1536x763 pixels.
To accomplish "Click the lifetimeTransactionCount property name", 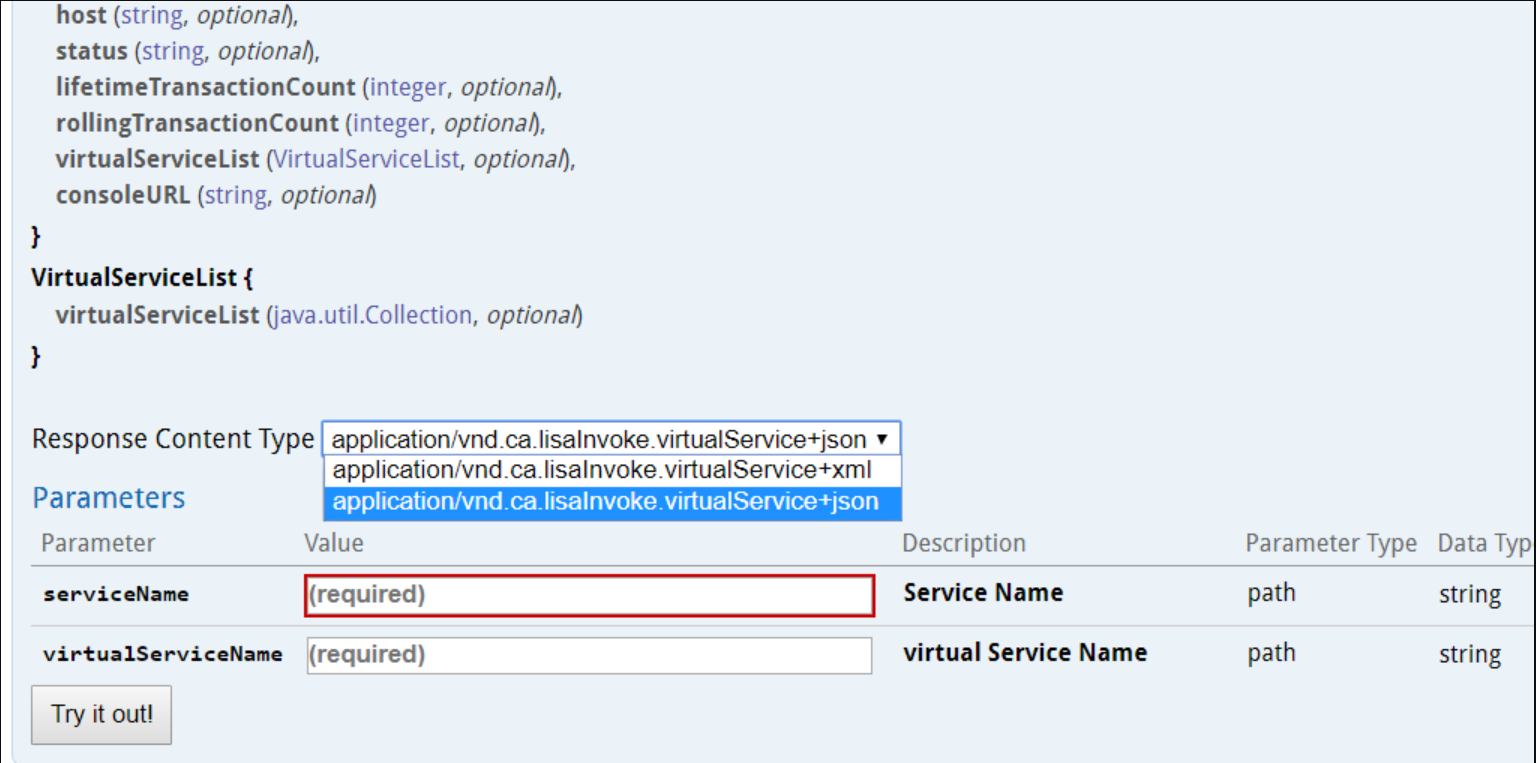I will (x=205, y=87).
